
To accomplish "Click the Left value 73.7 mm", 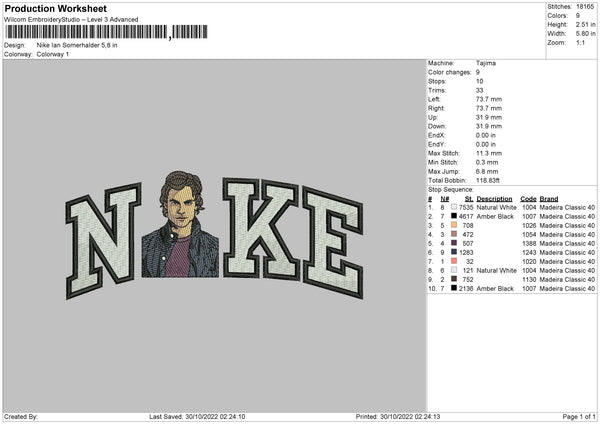I will 489,99.
